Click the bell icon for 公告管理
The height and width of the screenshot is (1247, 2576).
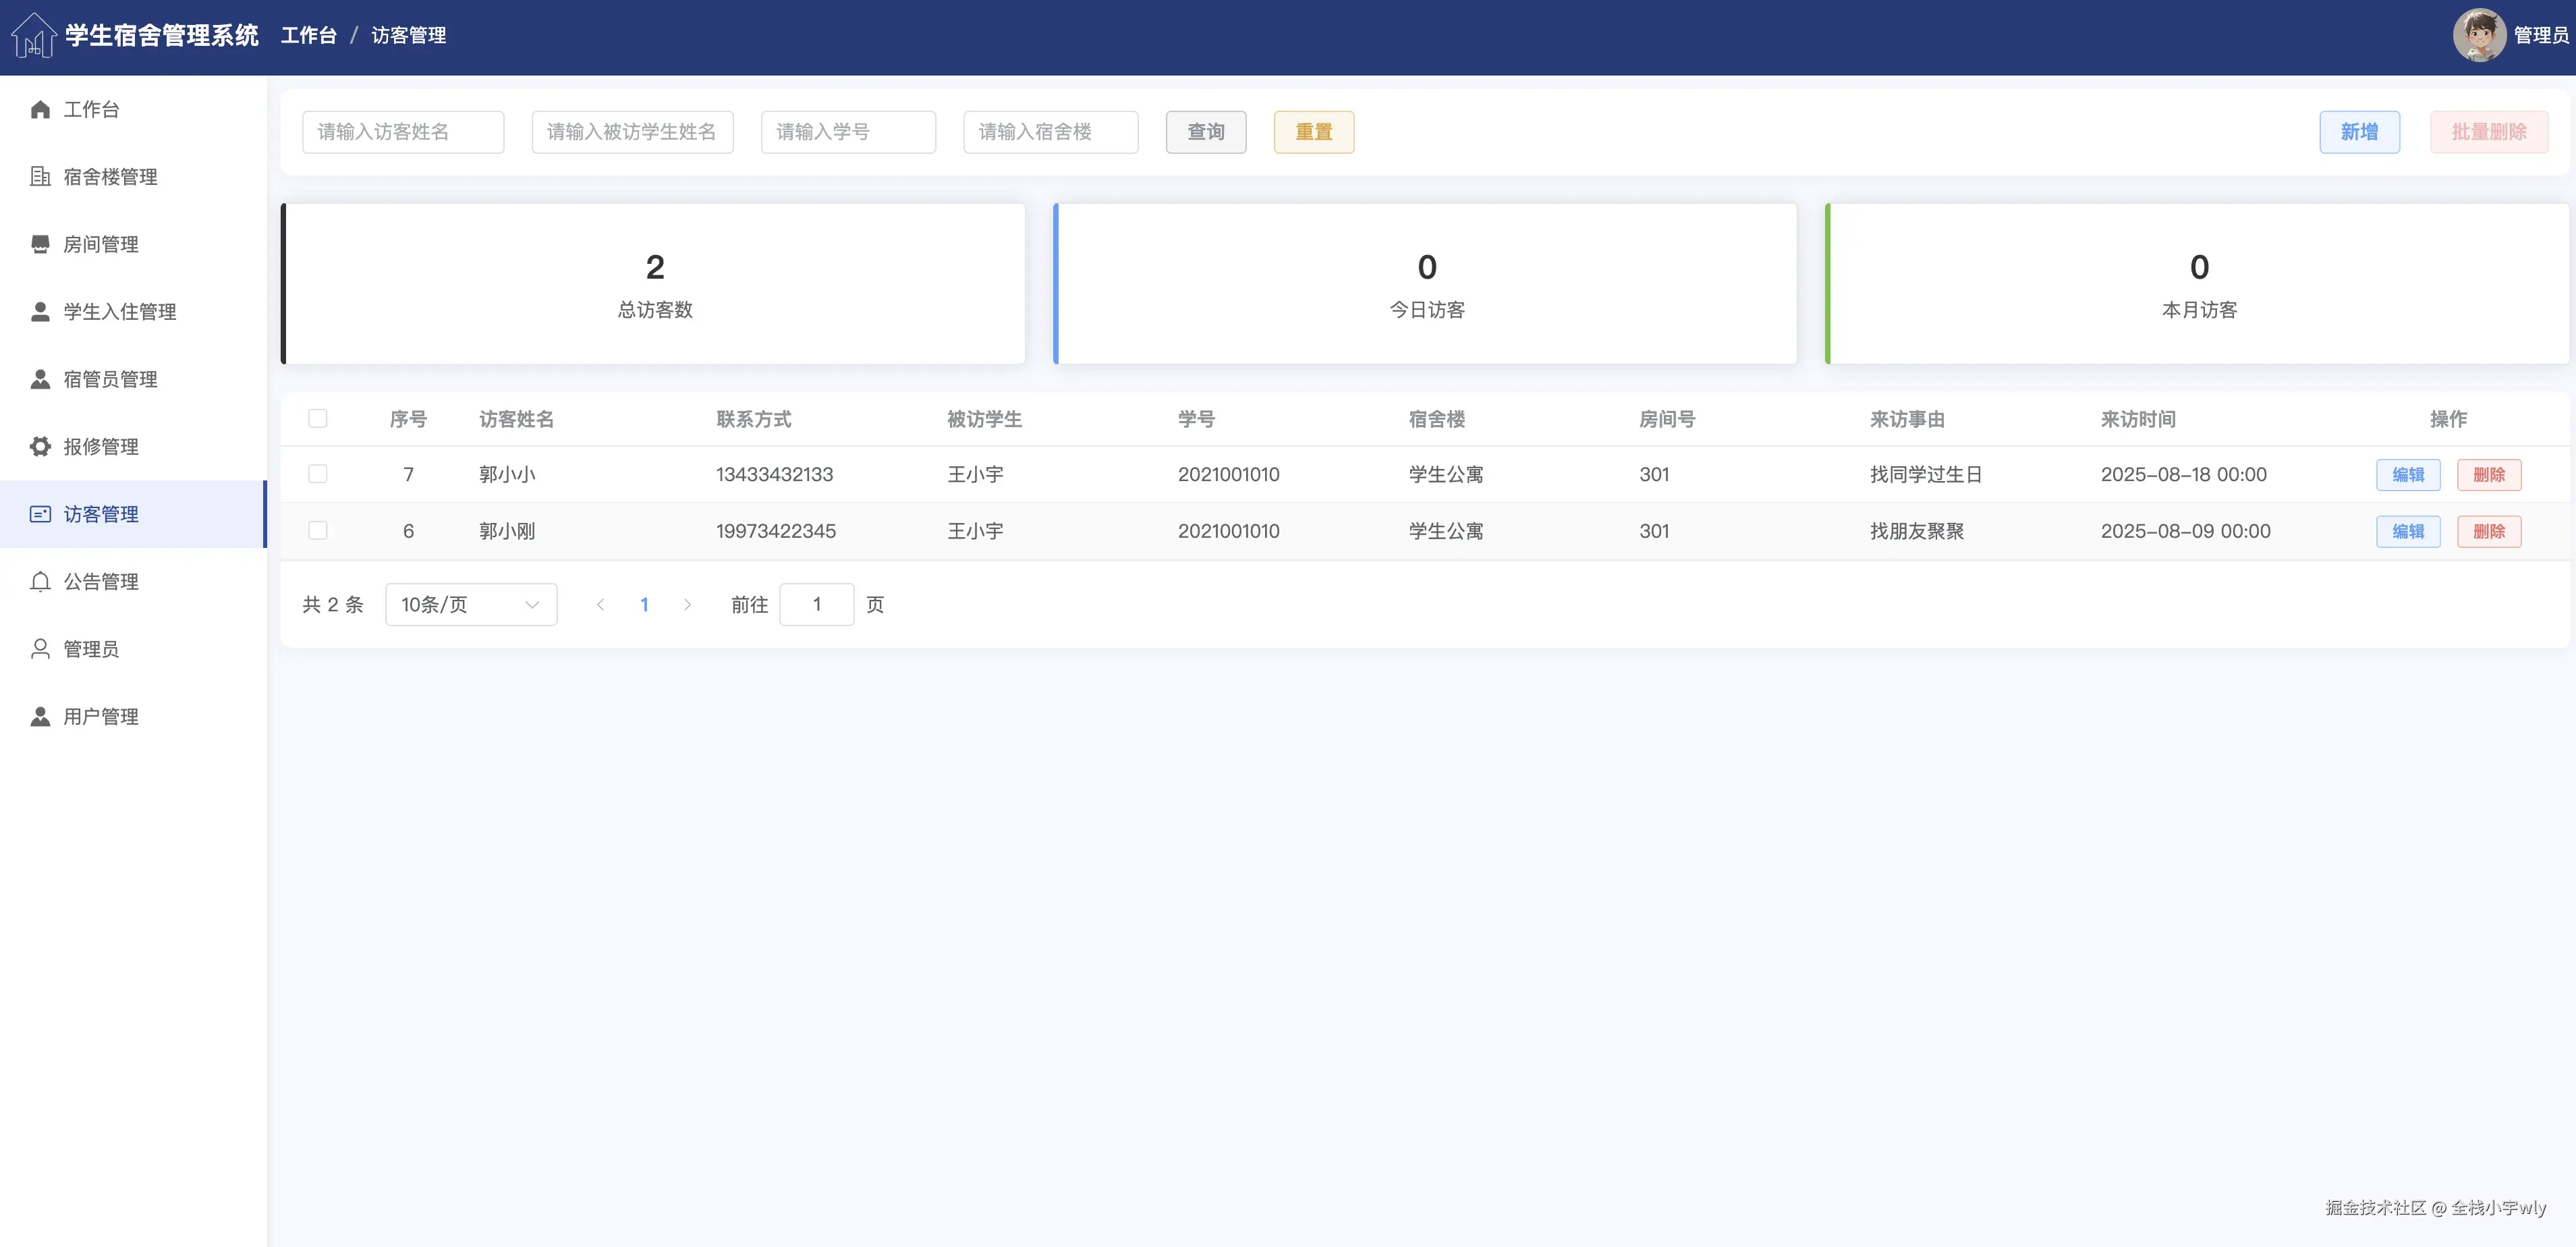(40, 582)
